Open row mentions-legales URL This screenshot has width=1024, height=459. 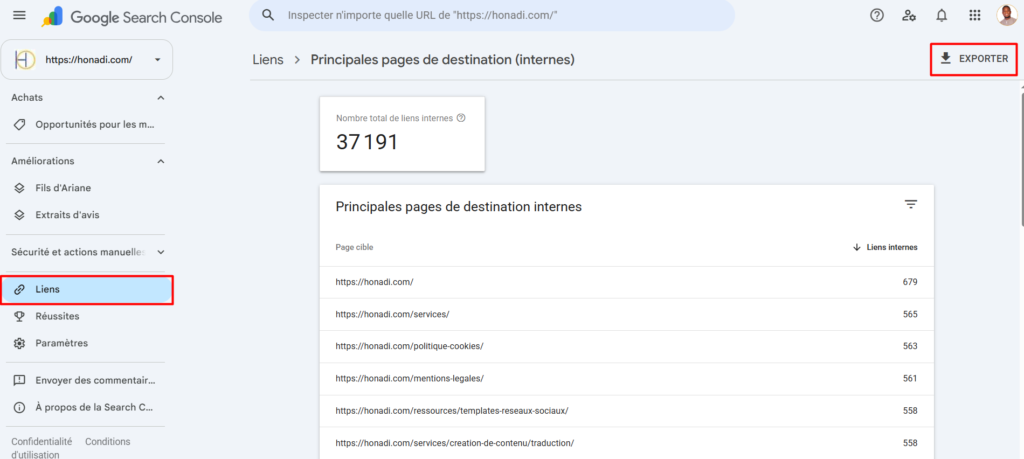pos(626,378)
